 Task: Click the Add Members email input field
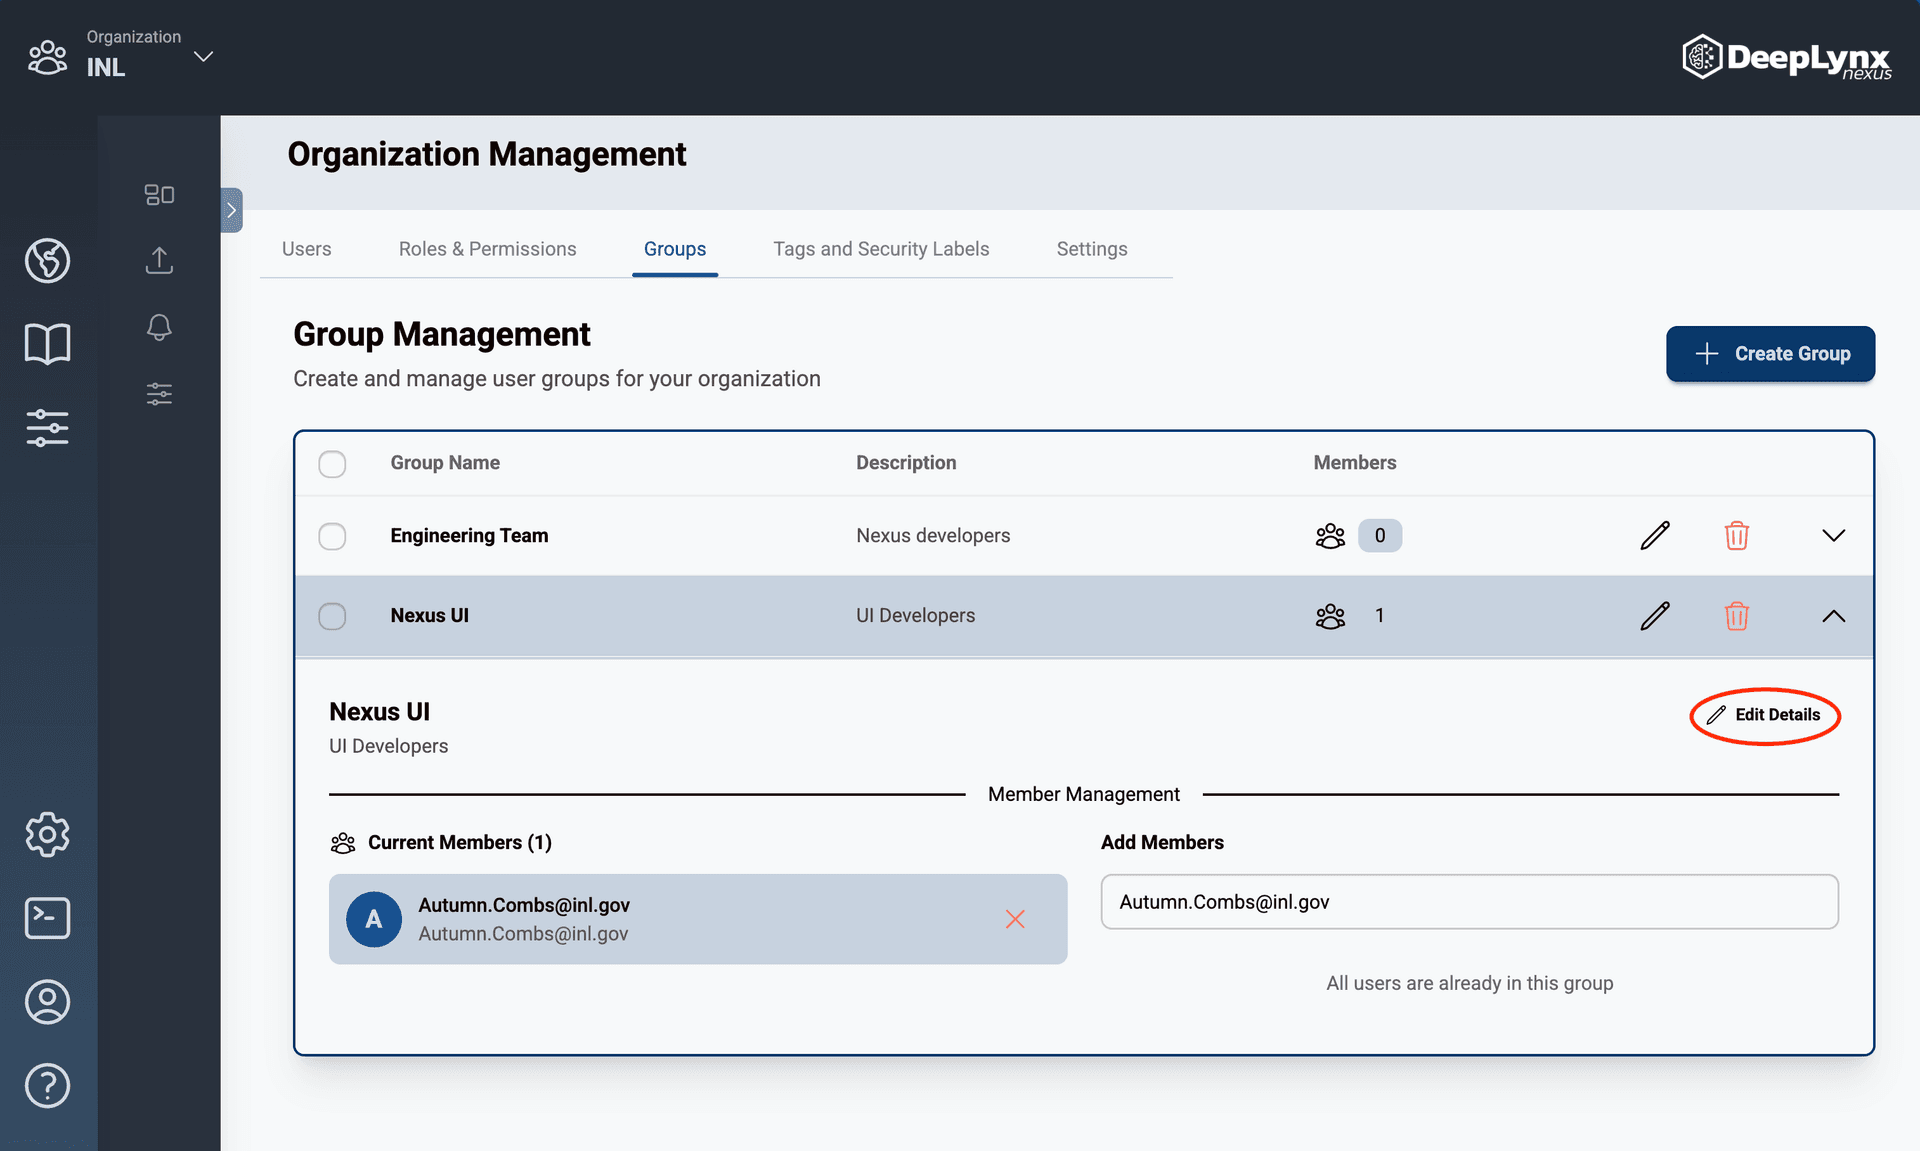(1469, 901)
